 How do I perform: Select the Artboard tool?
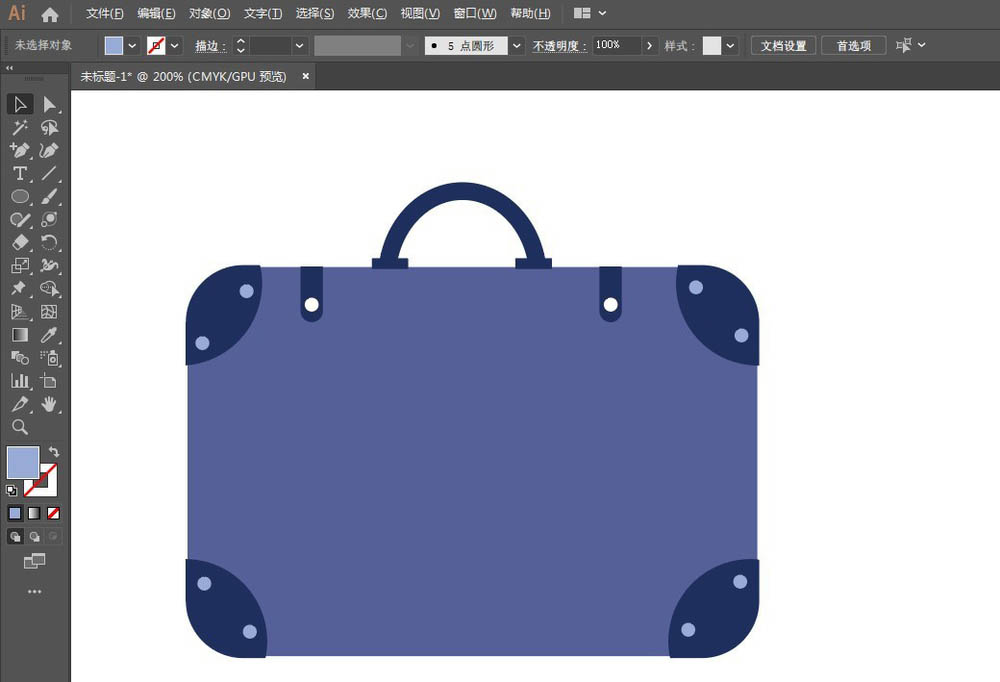[49, 381]
